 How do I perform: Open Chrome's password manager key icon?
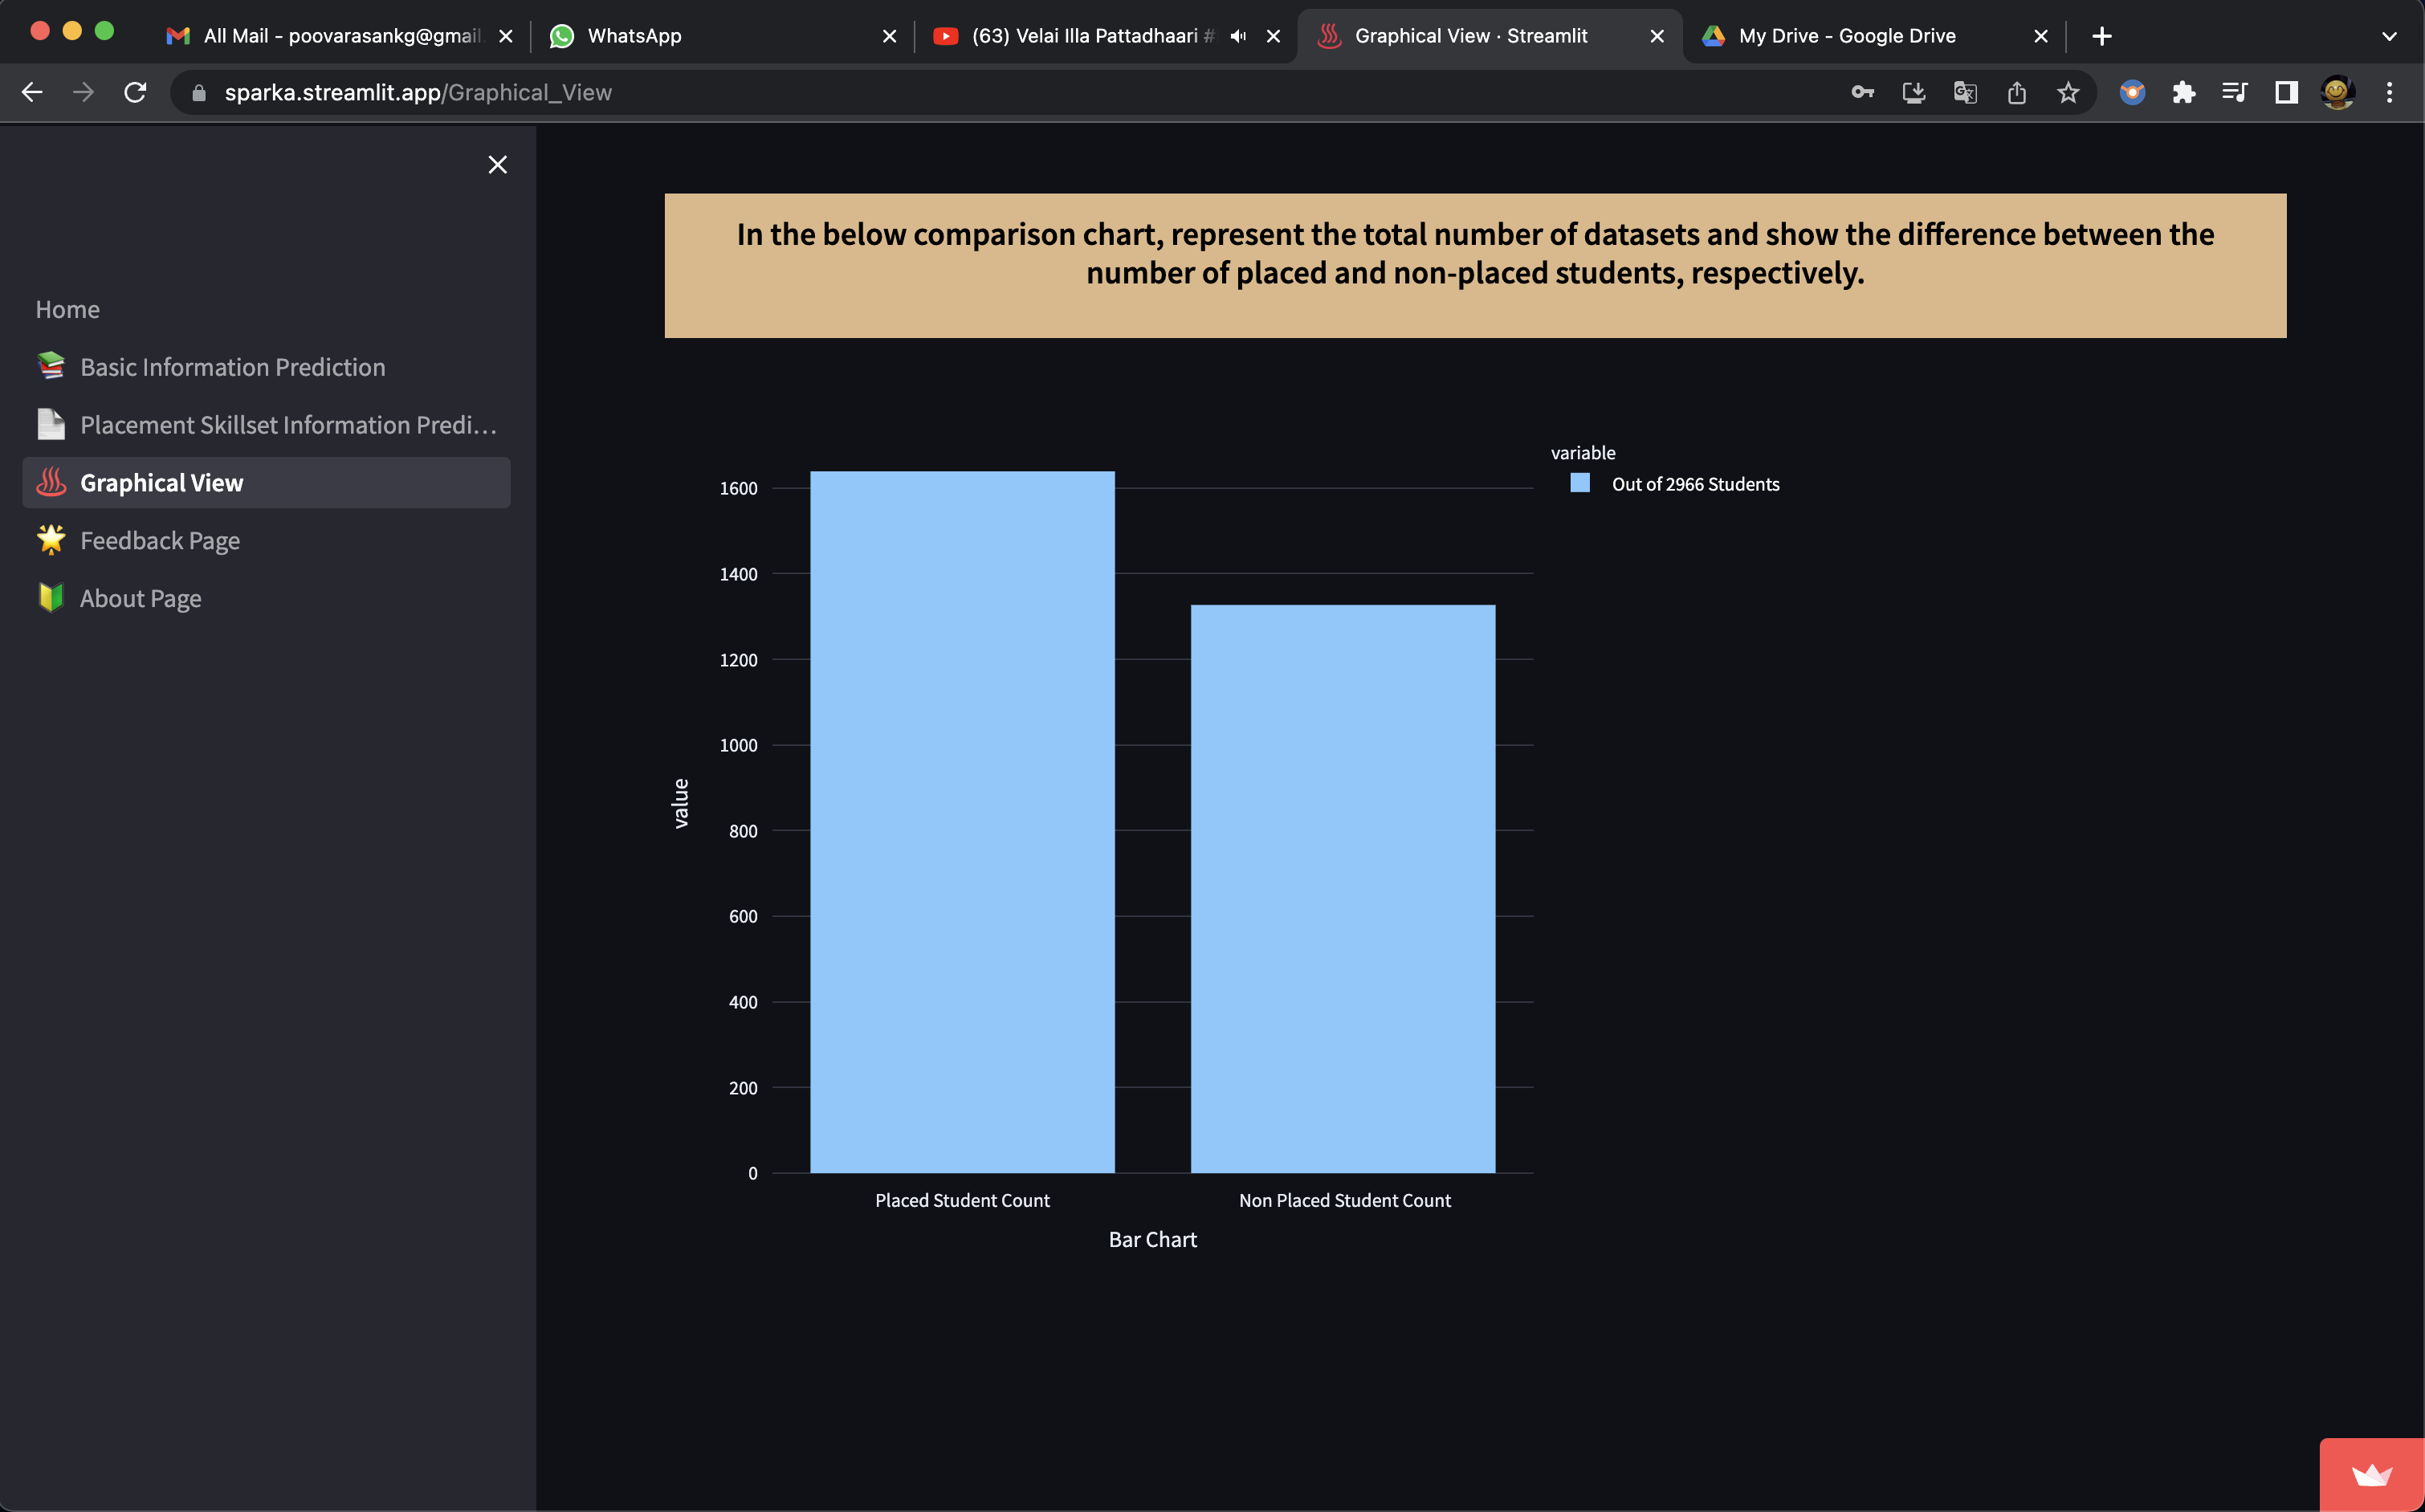pos(1862,92)
